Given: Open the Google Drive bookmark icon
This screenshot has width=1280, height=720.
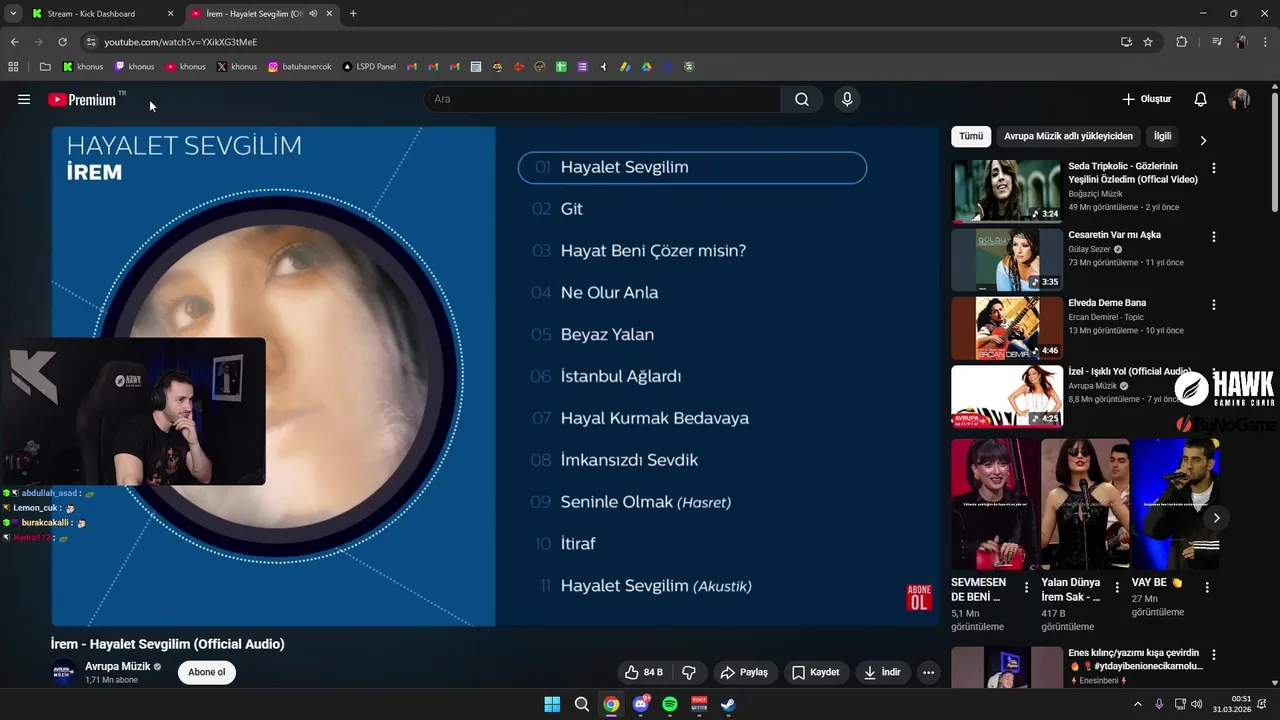Looking at the screenshot, I should click(646, 67).
